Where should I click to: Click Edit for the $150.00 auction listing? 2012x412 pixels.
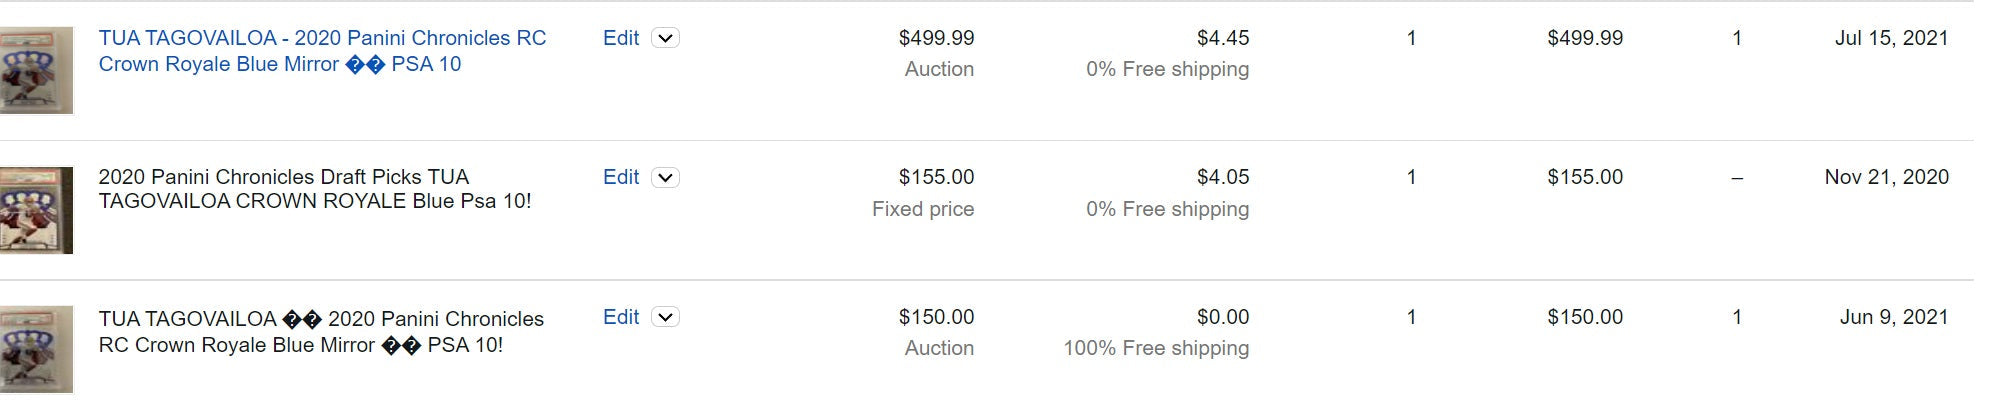point(620,317)
